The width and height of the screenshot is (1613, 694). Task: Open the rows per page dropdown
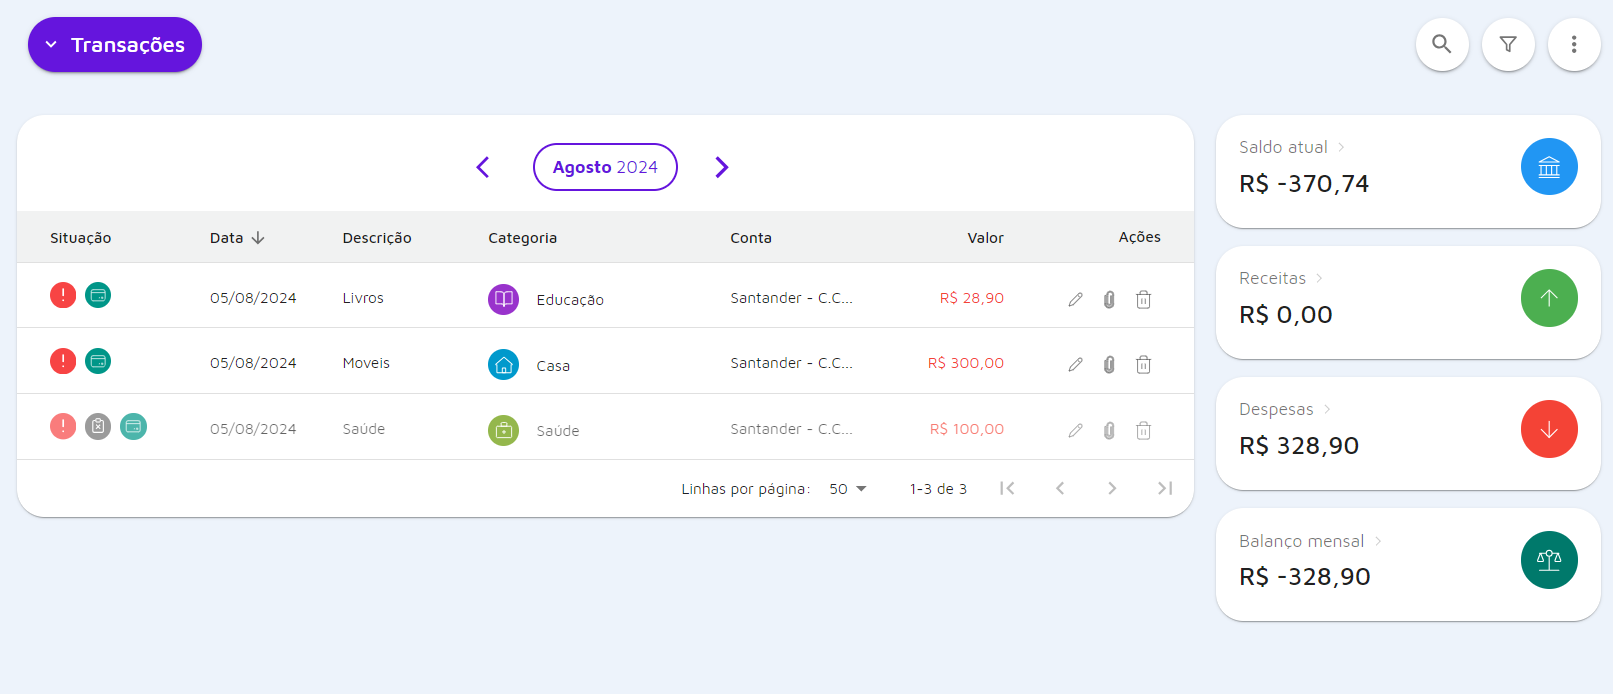point(847,489)
